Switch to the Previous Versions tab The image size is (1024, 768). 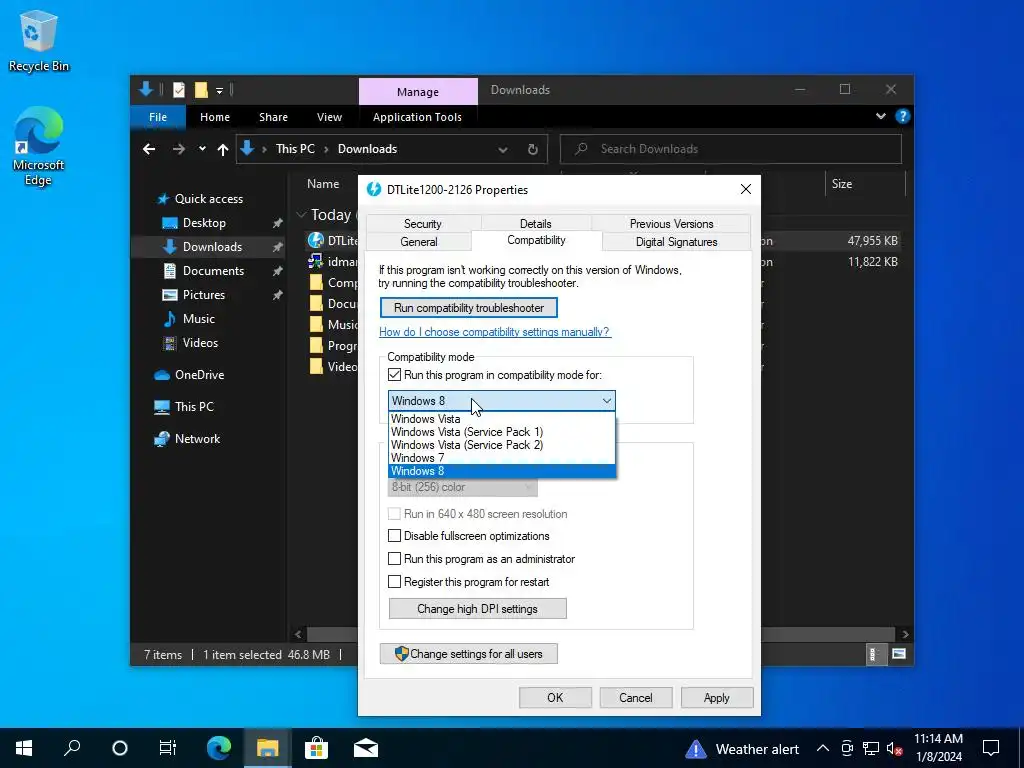click(x=671, y=223)
